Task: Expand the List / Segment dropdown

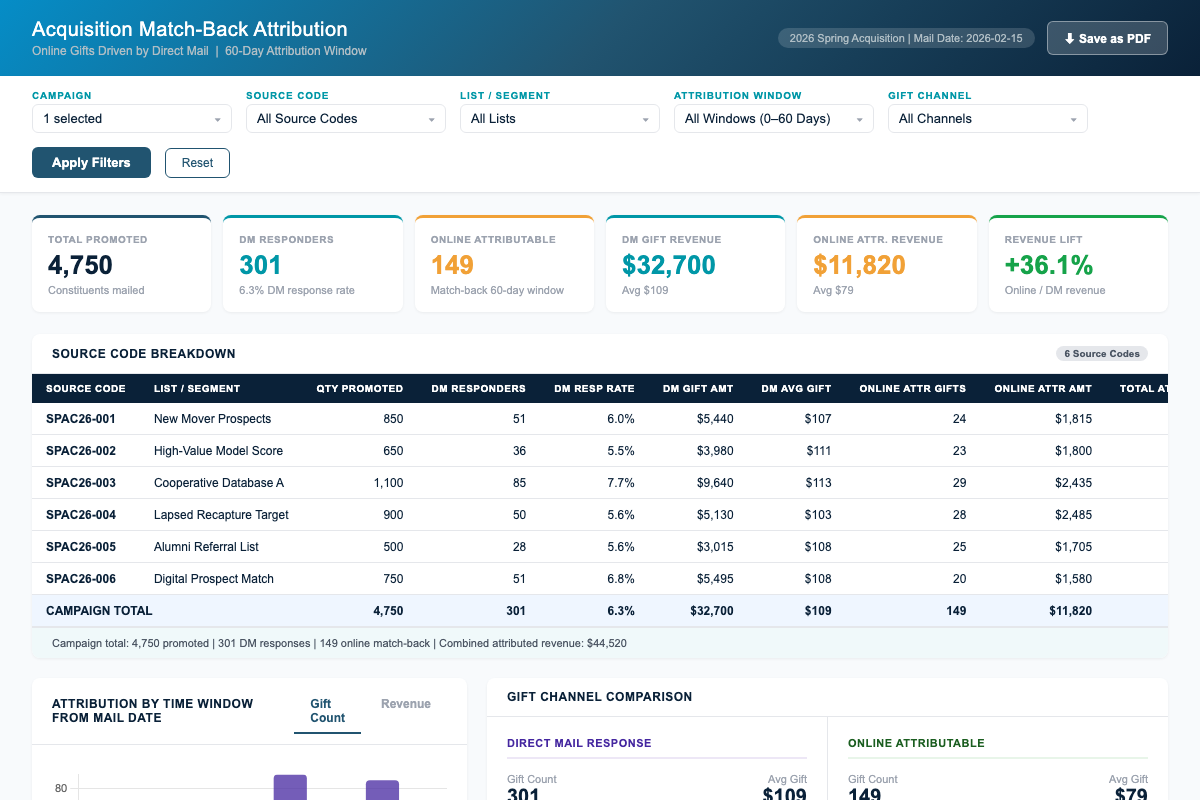Action: (560, 118)
